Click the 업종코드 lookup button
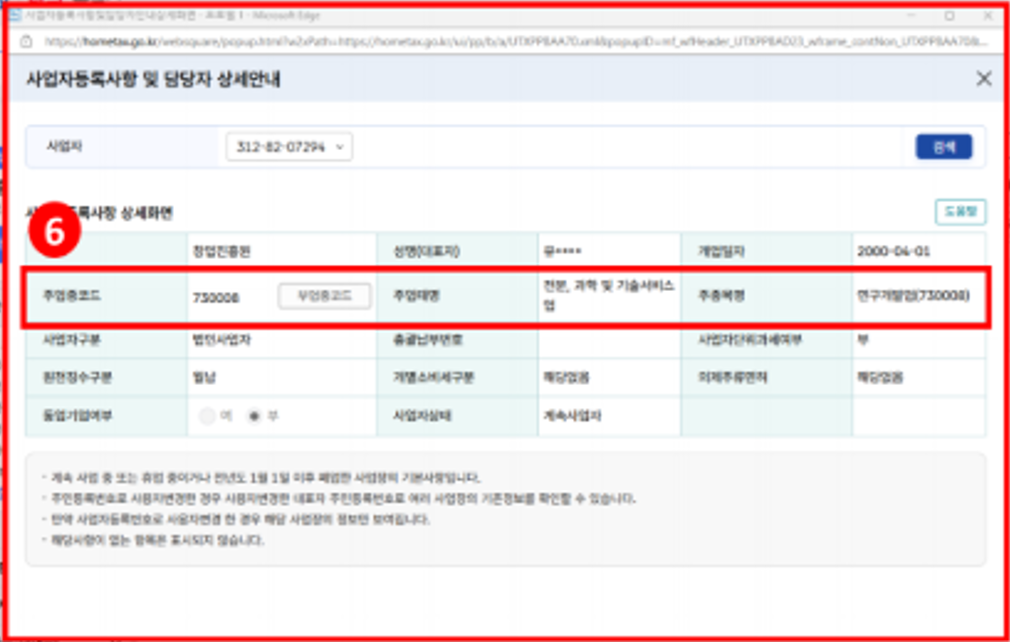 (323, 296)
